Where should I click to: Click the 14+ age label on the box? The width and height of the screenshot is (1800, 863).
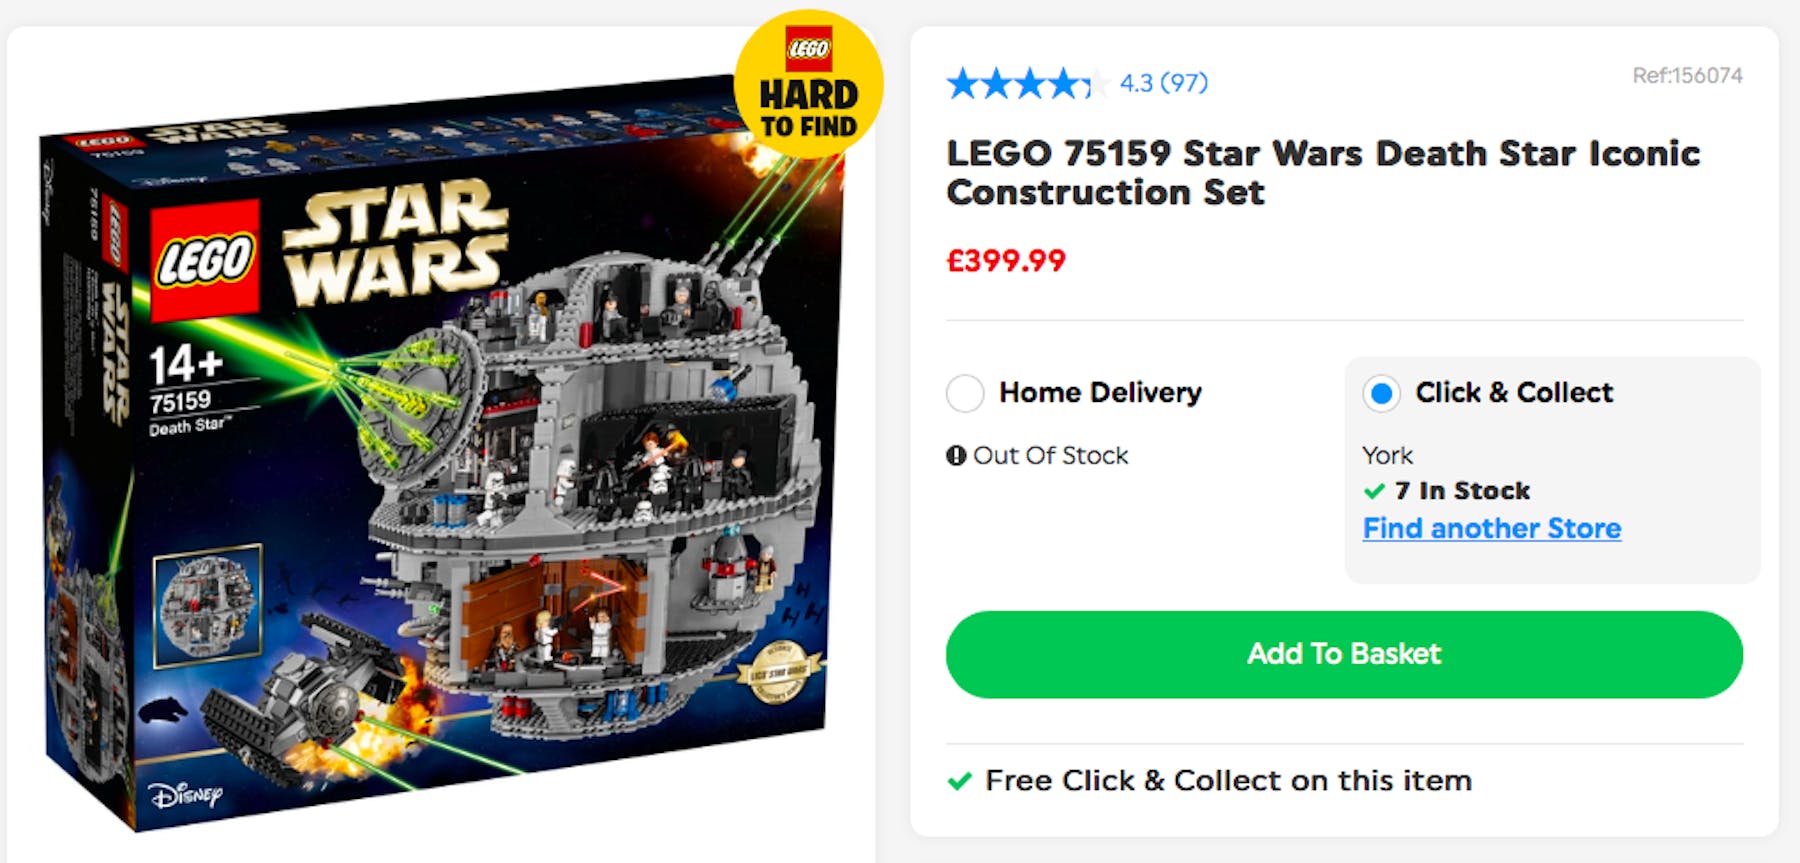click(185, 364)
